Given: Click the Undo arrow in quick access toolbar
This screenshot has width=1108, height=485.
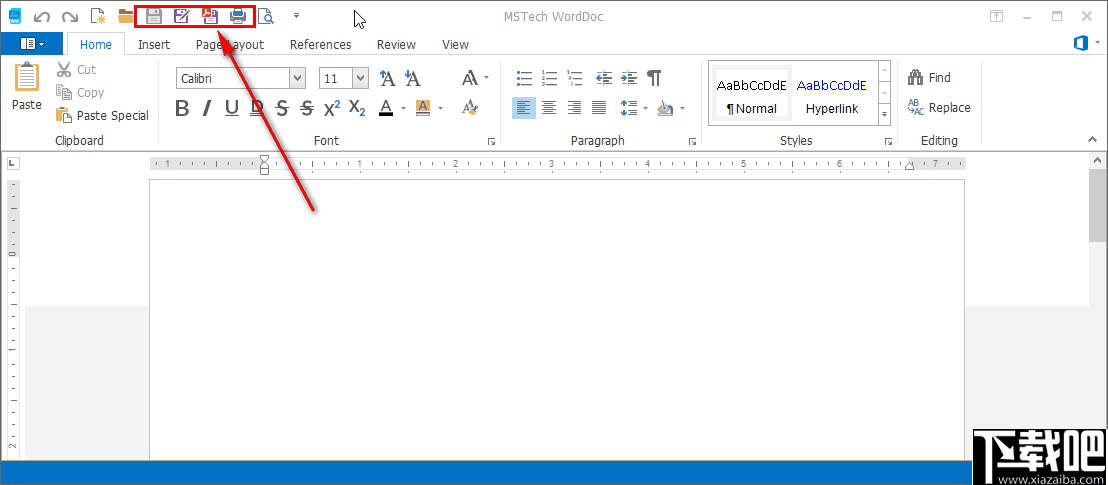Looking at the screenshot, I should click(x=42, y=16).
